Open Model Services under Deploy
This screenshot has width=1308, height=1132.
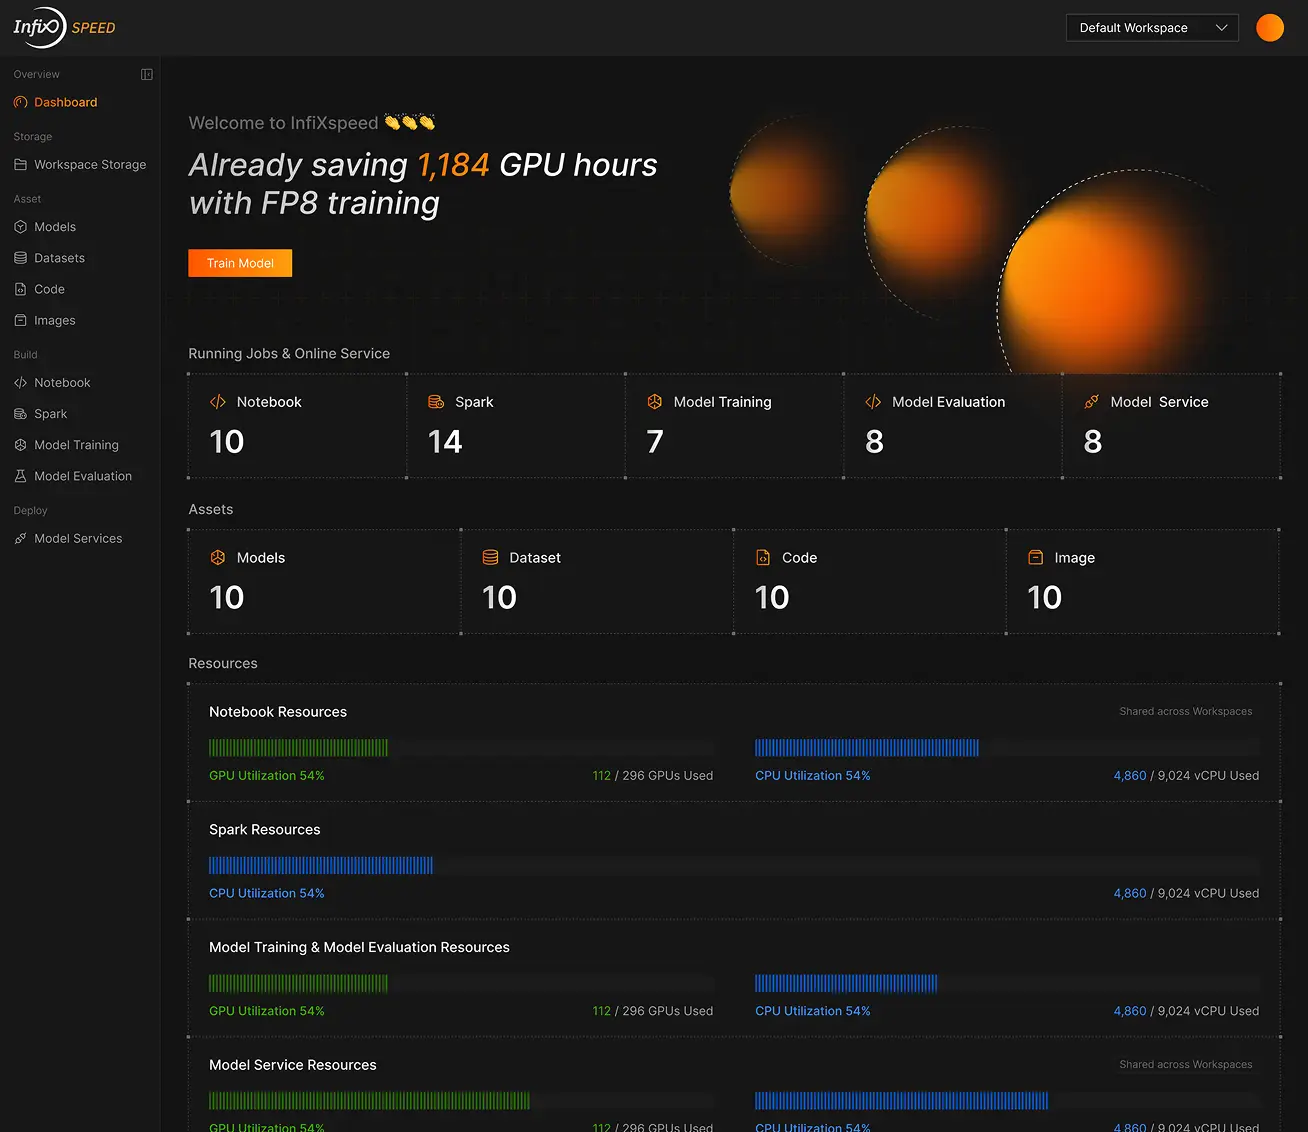[x=80, y=538]
